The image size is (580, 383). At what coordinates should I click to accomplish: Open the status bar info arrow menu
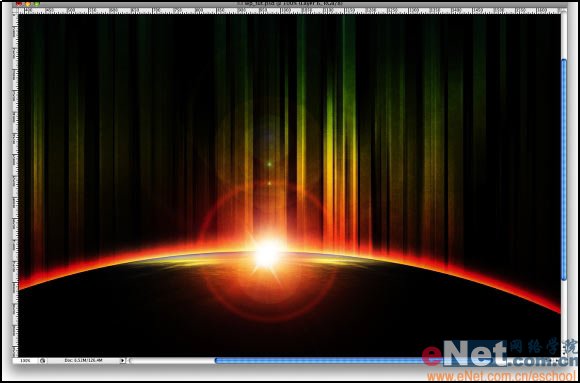(x=122, y=360)
